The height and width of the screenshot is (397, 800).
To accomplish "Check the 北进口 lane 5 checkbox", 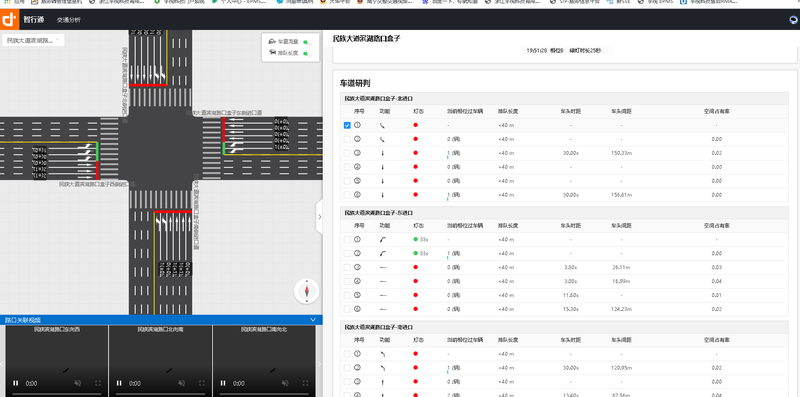I will click(x=347, y=181).
